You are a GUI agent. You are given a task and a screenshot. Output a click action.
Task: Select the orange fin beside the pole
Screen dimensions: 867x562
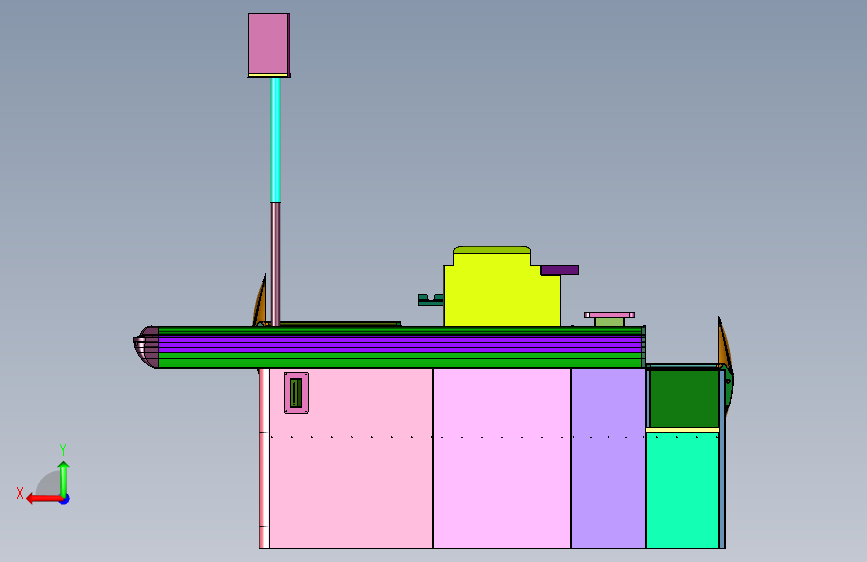260,303
